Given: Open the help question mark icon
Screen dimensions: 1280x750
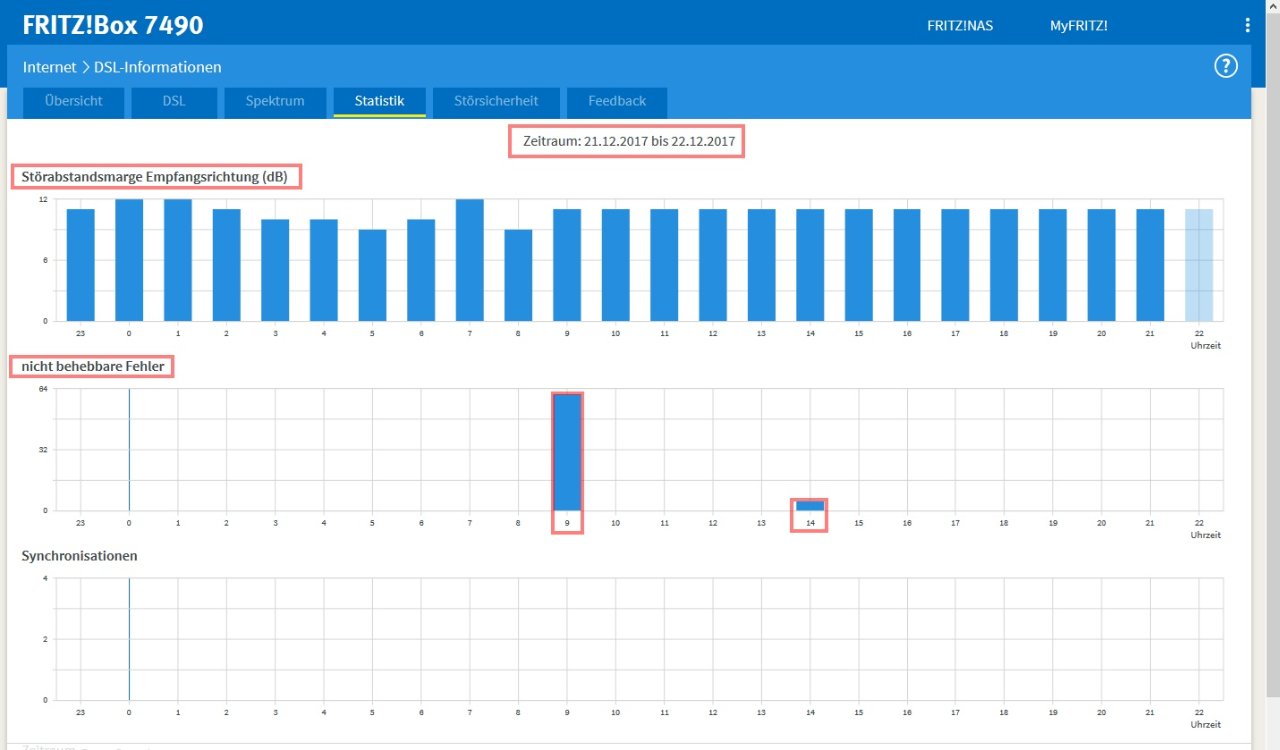Looking at the screenshot, I should point(1225,67).
